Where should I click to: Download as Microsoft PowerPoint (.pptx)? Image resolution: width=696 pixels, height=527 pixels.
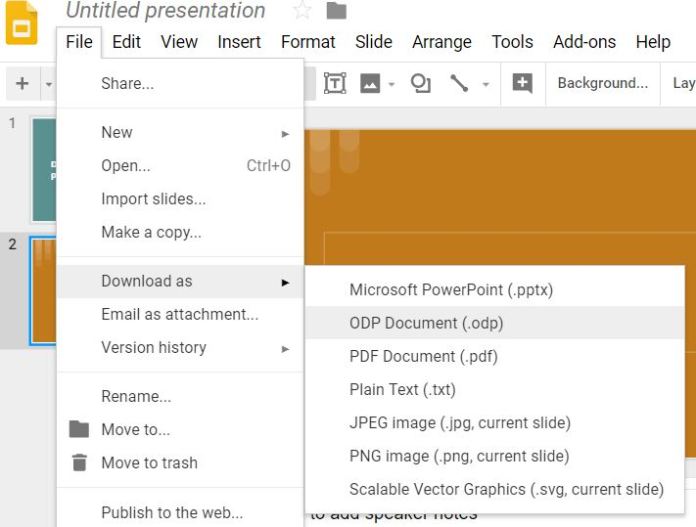pos(495,290)
